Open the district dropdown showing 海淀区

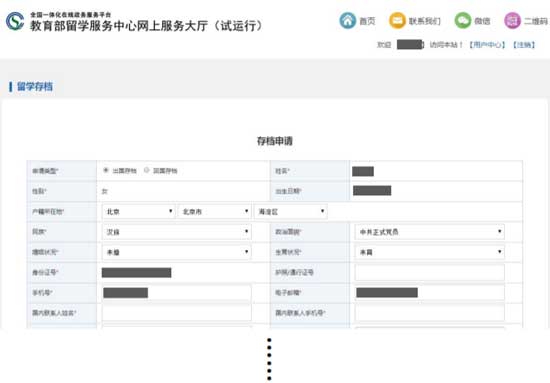tap(290, 211)
